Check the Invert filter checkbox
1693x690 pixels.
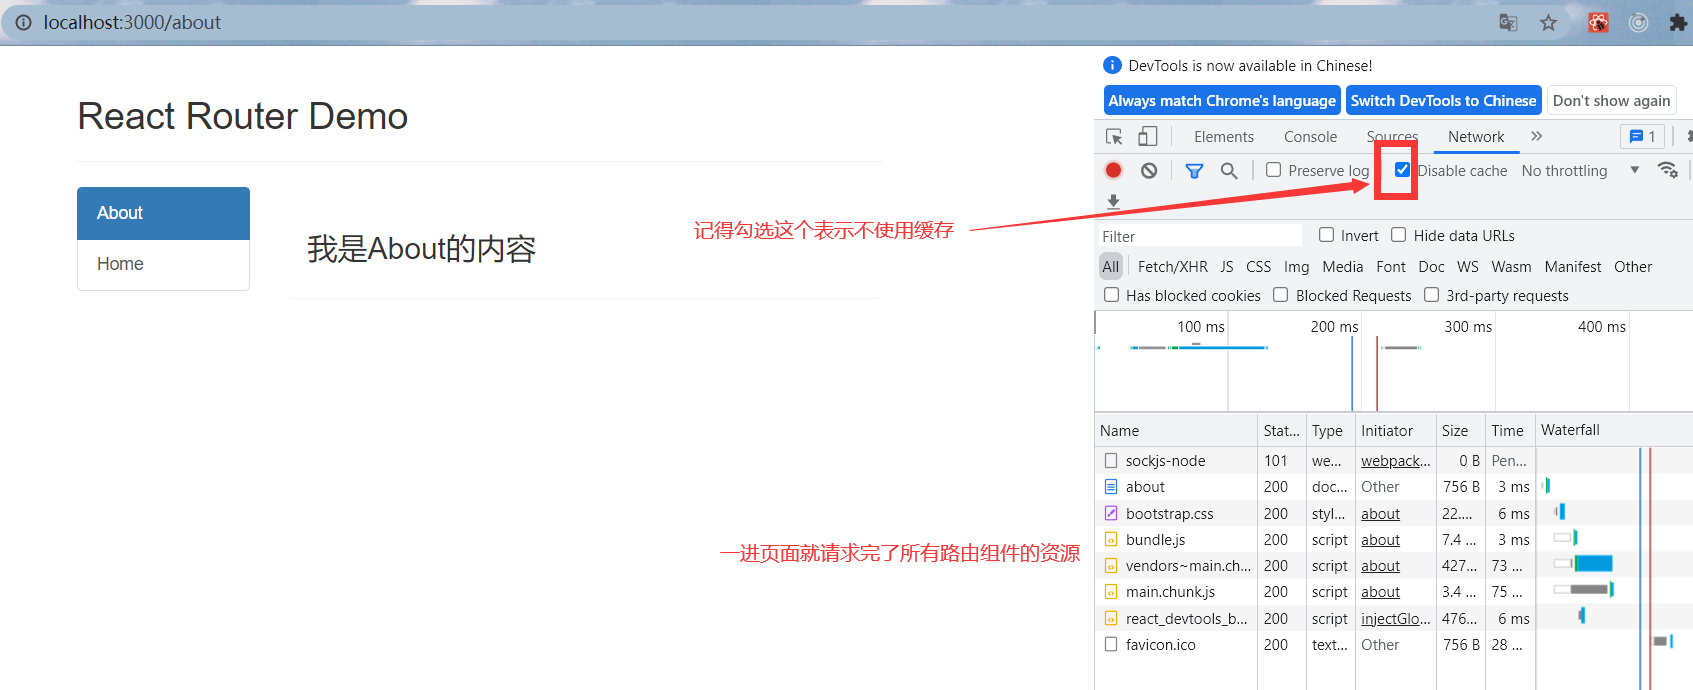click(x=1326, y=235)
